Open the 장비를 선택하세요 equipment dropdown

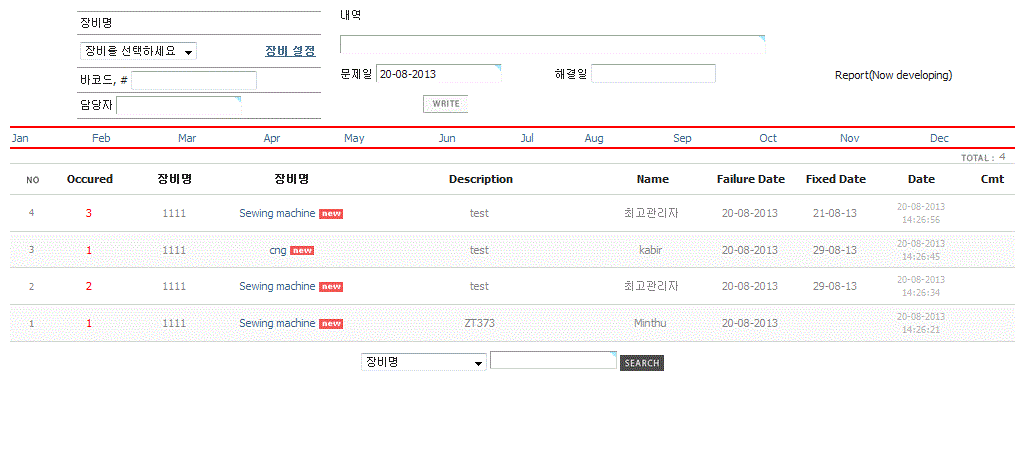(x=138, y=51)
